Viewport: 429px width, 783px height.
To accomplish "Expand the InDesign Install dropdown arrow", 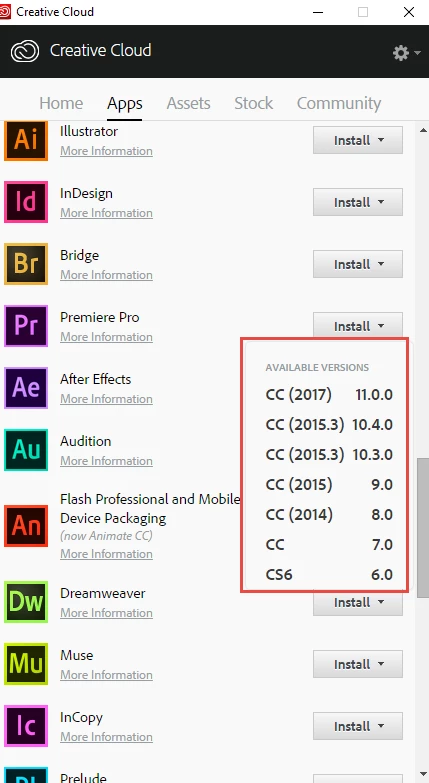I will [381, 202].
